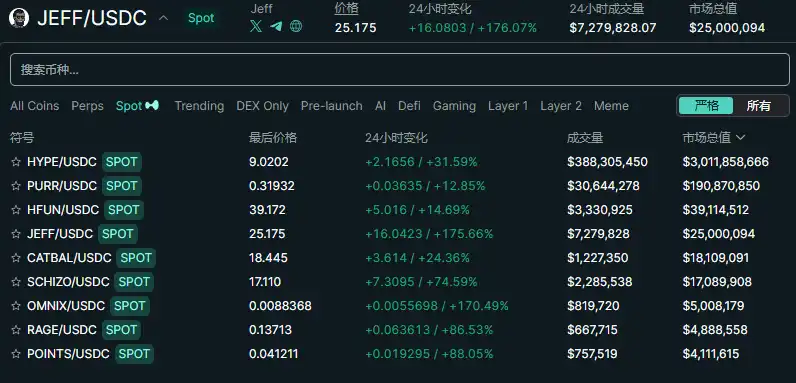Star the PURR/USDC pair
Image resolution: width=796 pixels, height=383 pixels.
pos(16,186)
